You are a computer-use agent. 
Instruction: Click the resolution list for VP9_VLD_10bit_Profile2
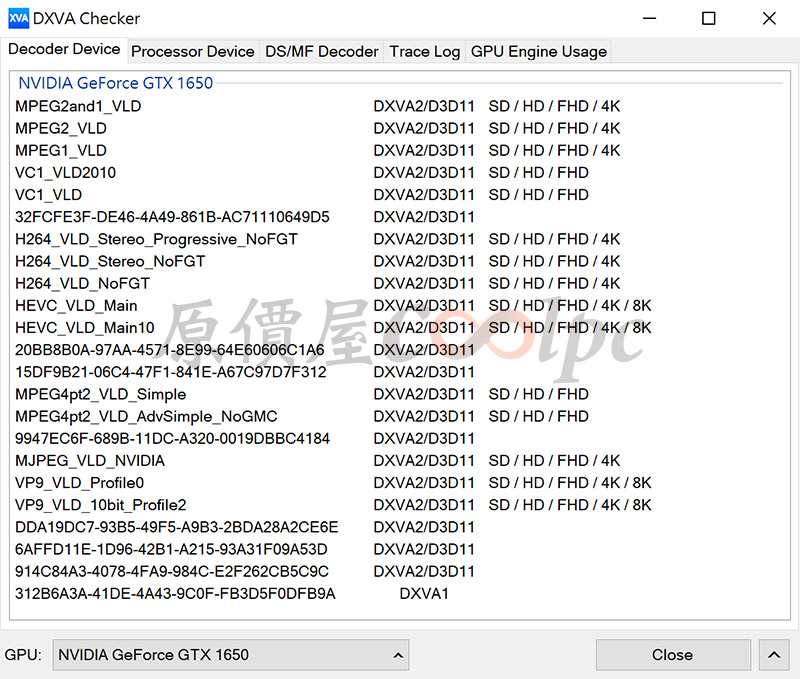click(x=570, y=506)
